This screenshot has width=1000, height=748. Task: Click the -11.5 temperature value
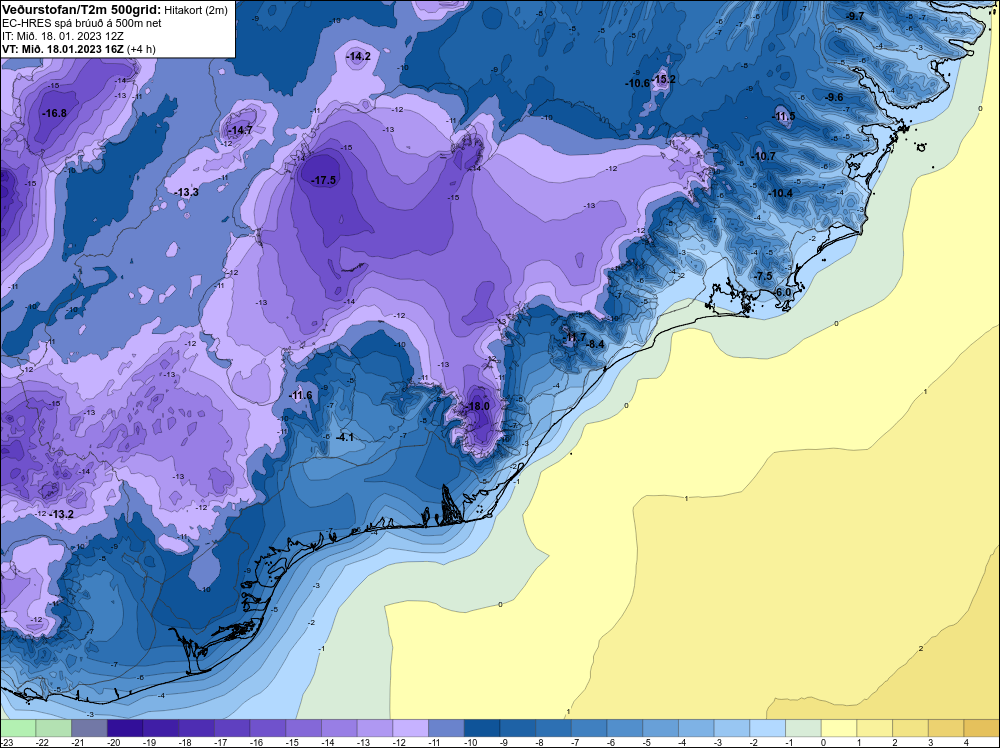[783, 116]
